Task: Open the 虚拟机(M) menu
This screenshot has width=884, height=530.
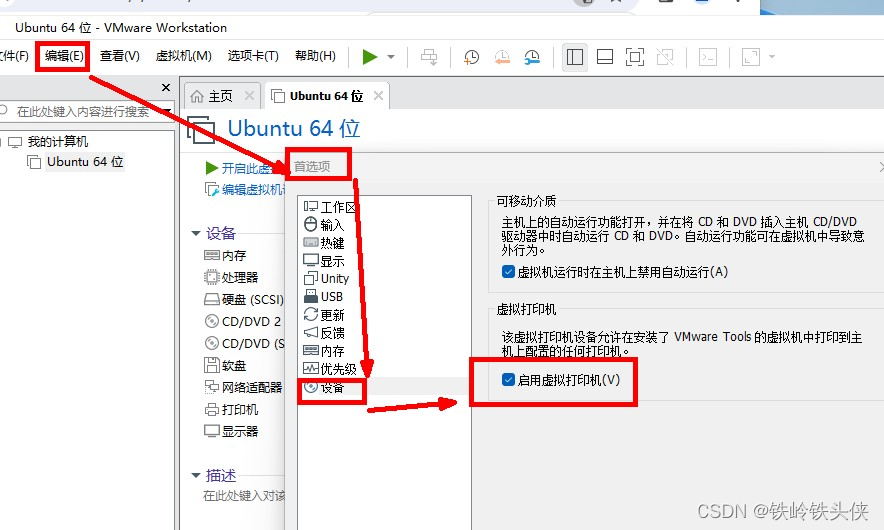Action: [x=183, y=56]
